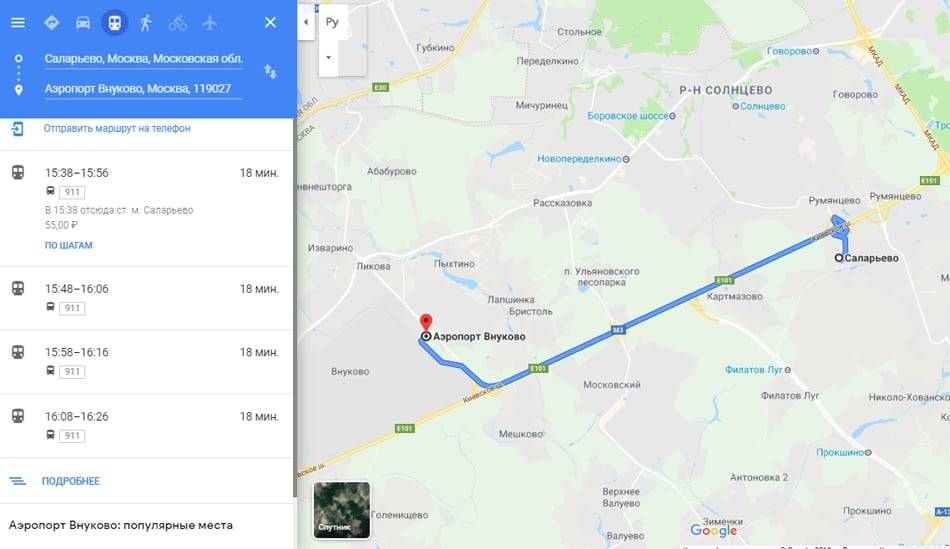Open ПО ШАГАМ step-by-step details

[68, 245]
